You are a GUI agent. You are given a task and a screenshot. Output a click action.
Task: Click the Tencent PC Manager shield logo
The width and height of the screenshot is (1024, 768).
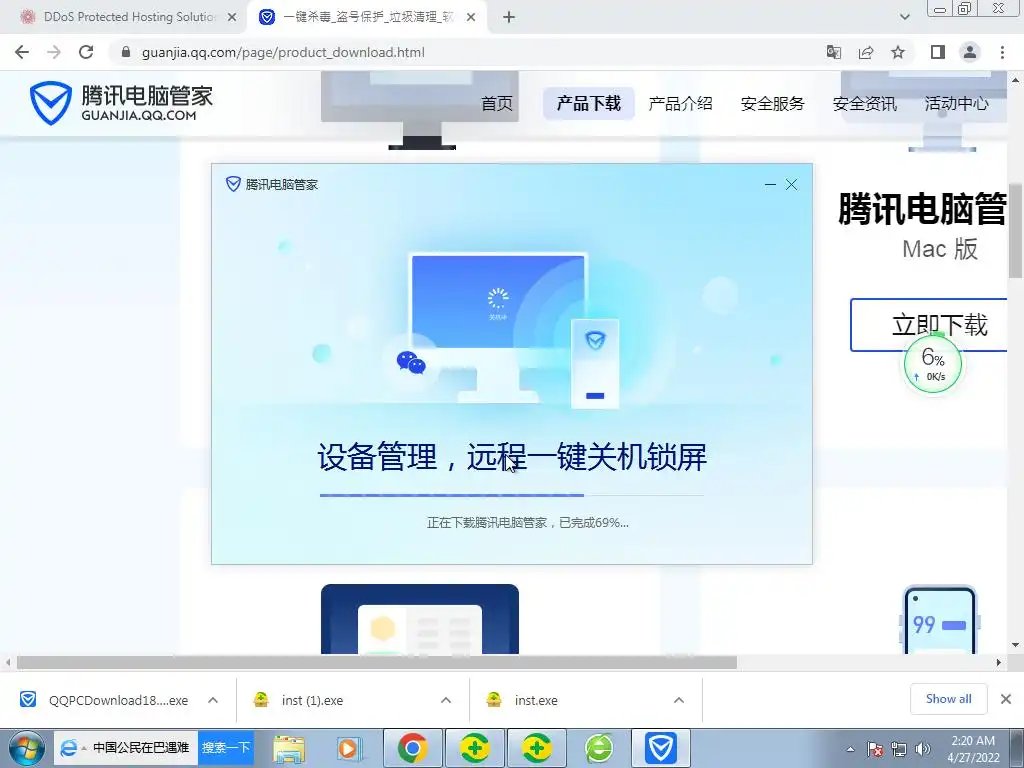point(50,103)
